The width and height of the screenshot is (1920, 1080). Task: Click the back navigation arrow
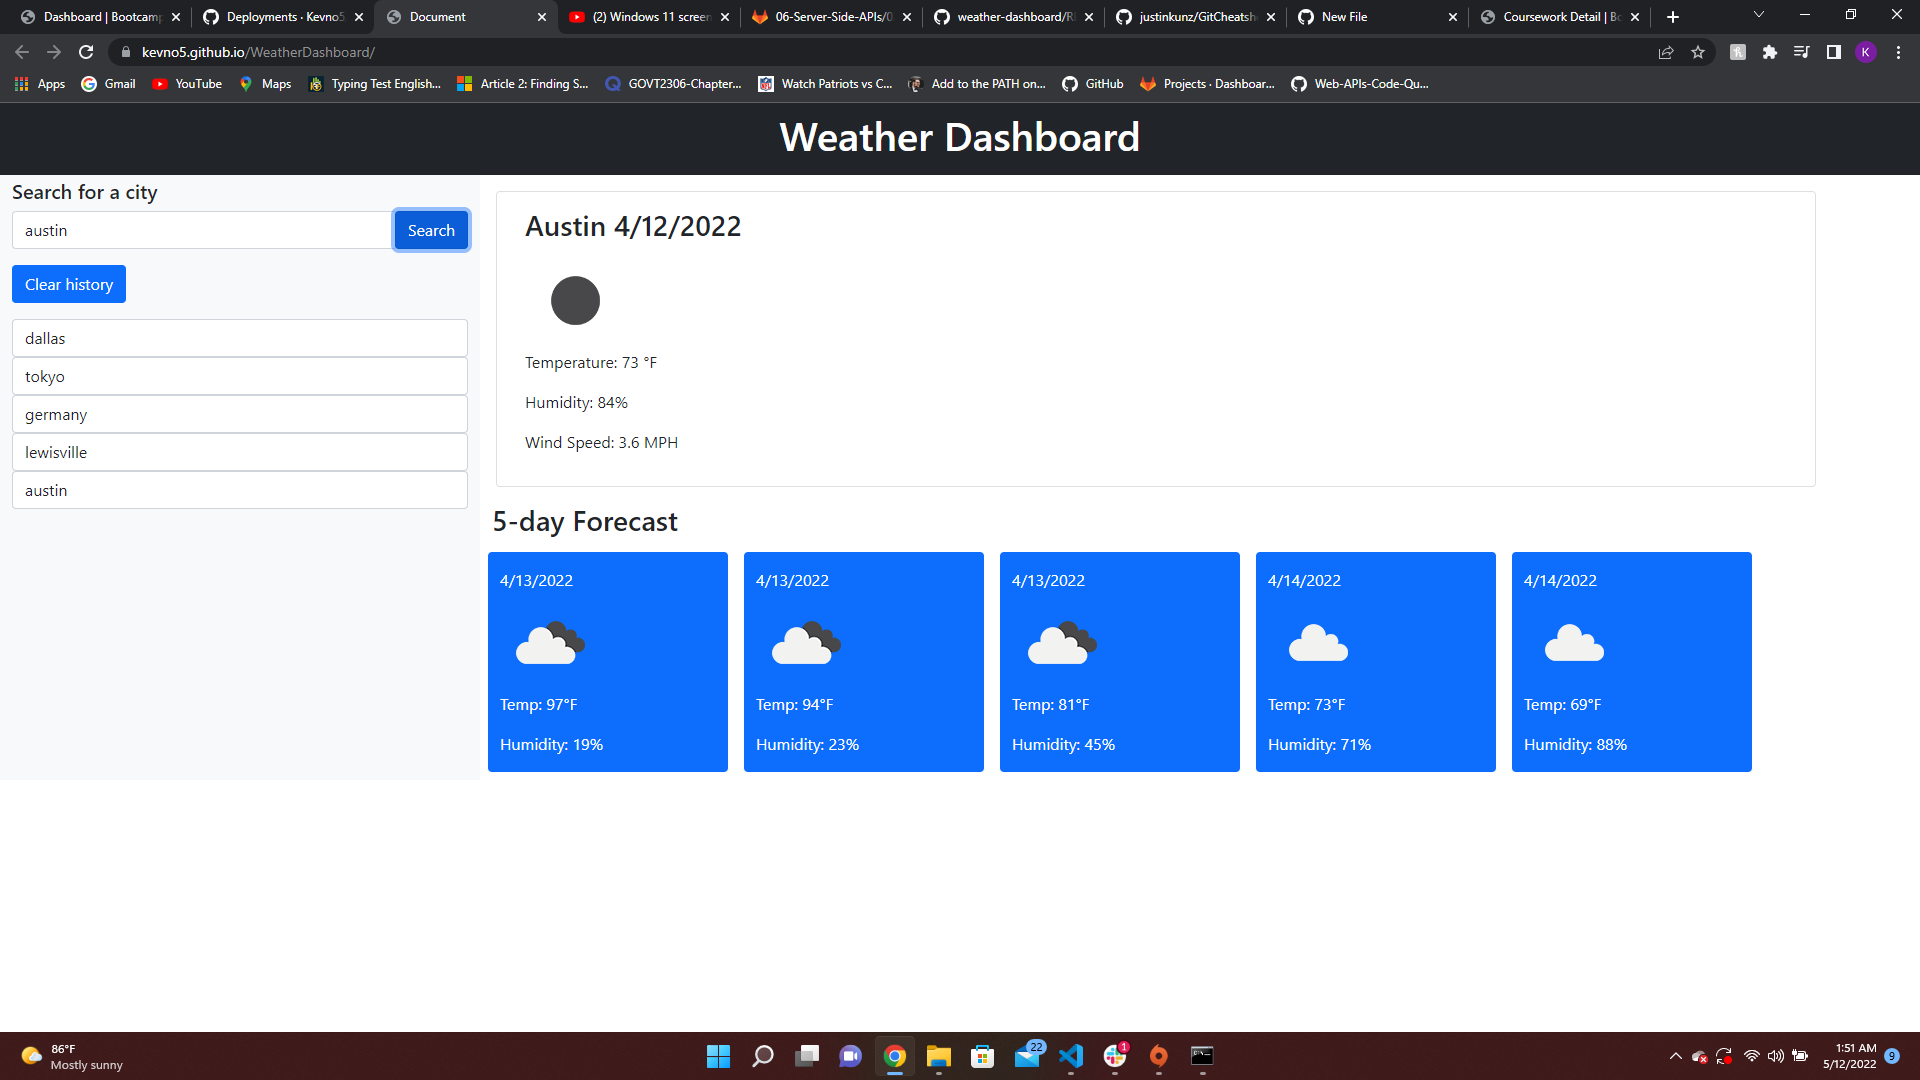21,52
